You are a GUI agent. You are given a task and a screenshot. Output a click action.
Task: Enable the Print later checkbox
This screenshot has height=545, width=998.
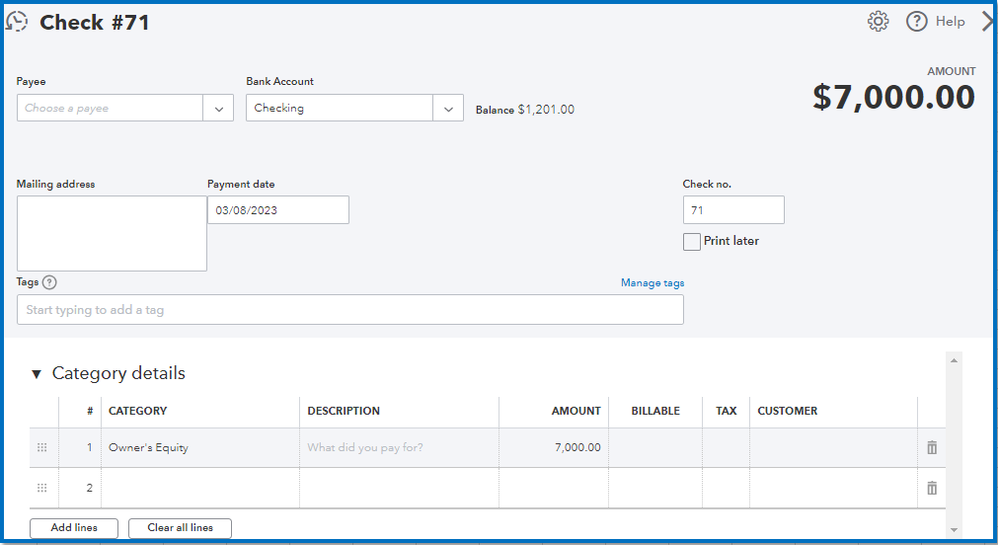692,242
